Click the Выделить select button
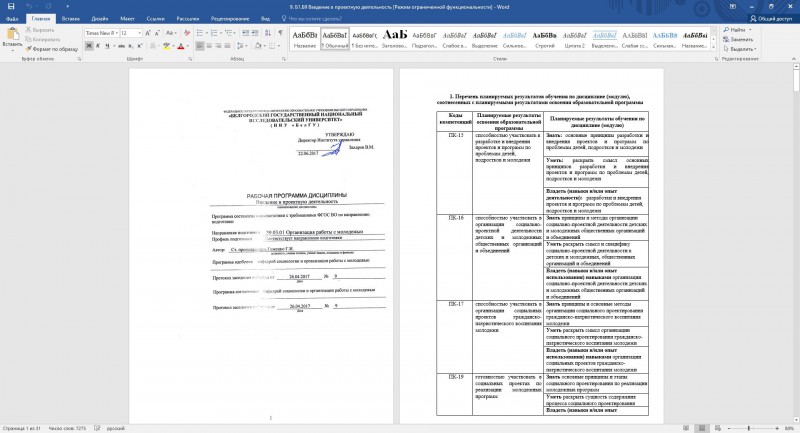 coord(740,49)
